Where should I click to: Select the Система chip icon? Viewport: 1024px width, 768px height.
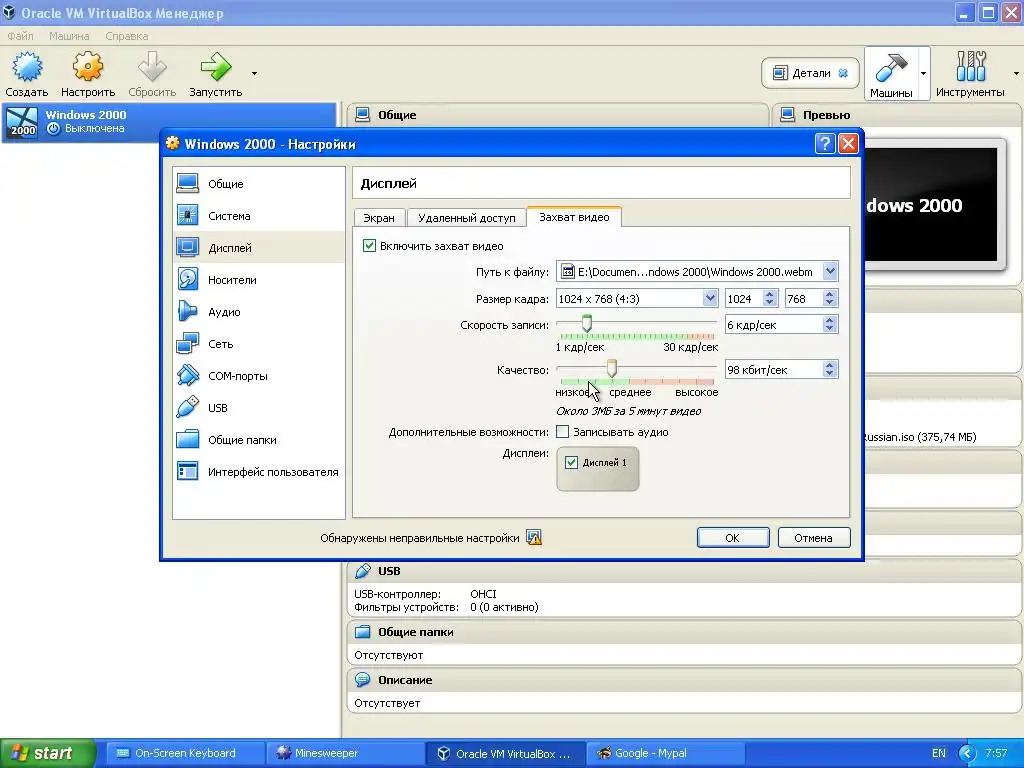tap(187, 216)
